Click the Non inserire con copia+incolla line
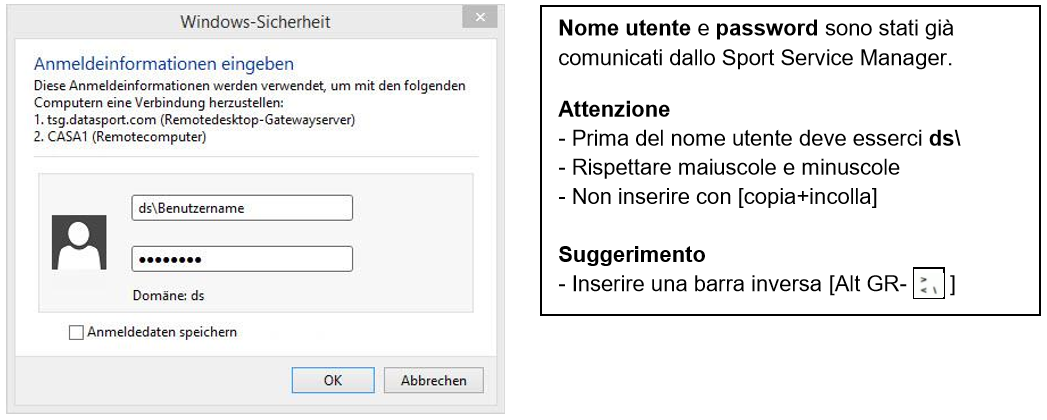This screenshot has height=420, width=1047. click(717, 196)
